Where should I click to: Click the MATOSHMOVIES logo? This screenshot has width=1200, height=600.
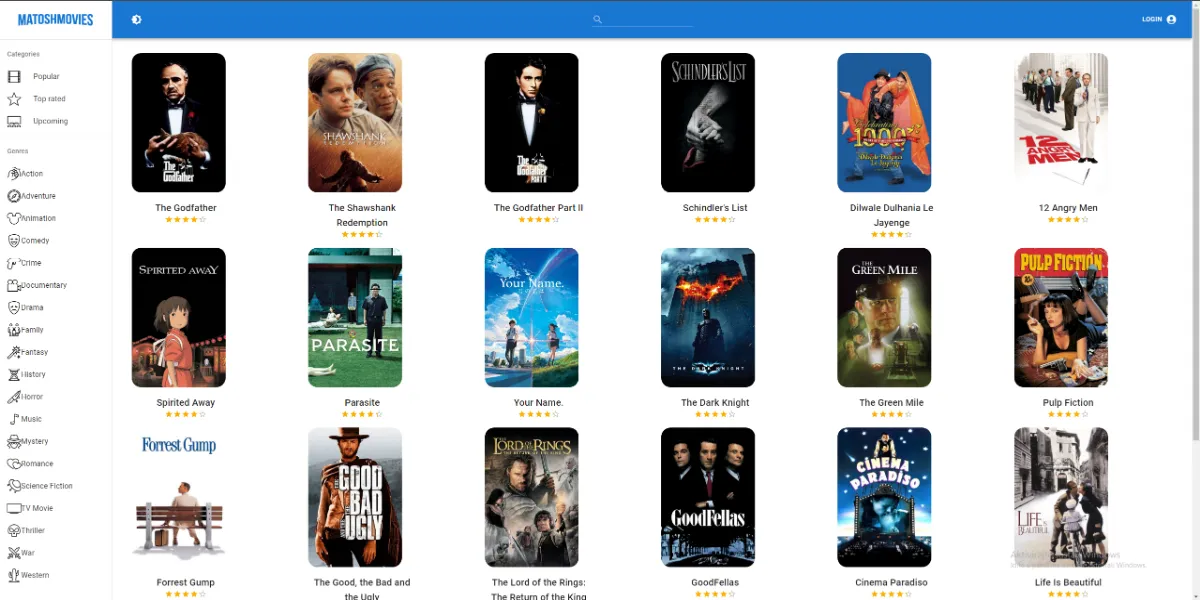coord(56,19)
